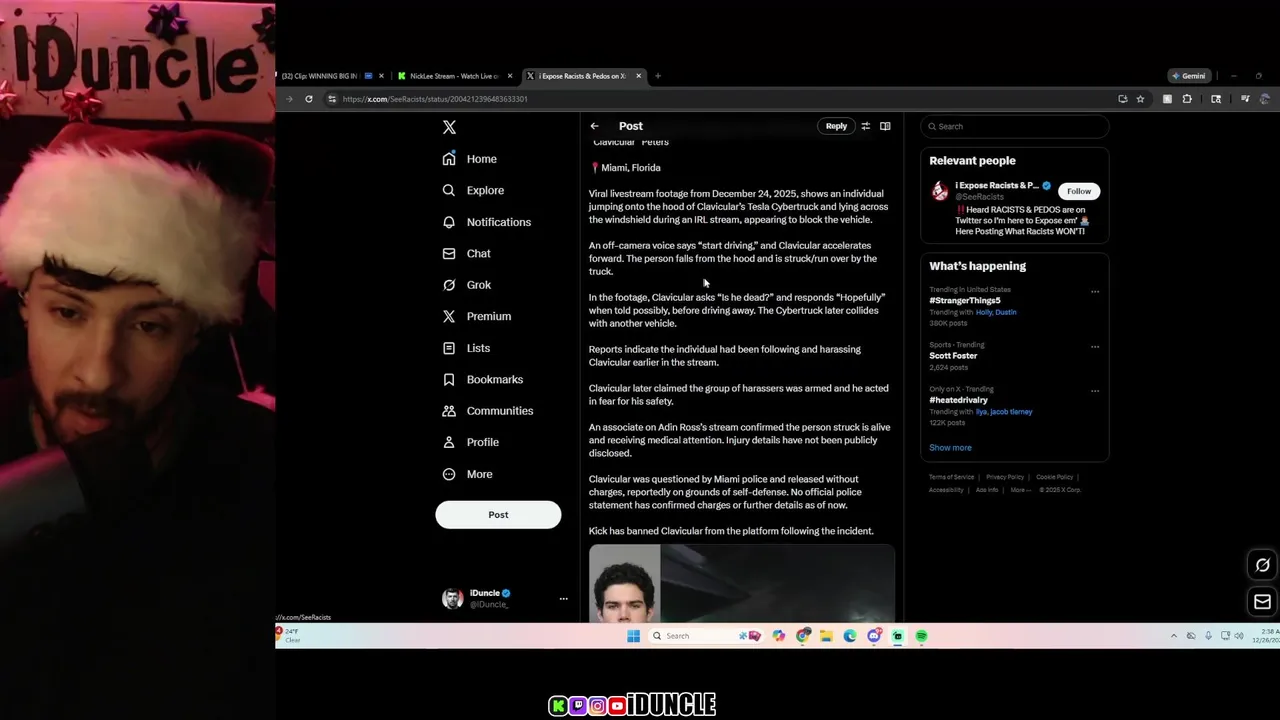Screen dimensions: 1280x720
Task: Open options for #heatedrivalry trend
Action: point(1095,391)
